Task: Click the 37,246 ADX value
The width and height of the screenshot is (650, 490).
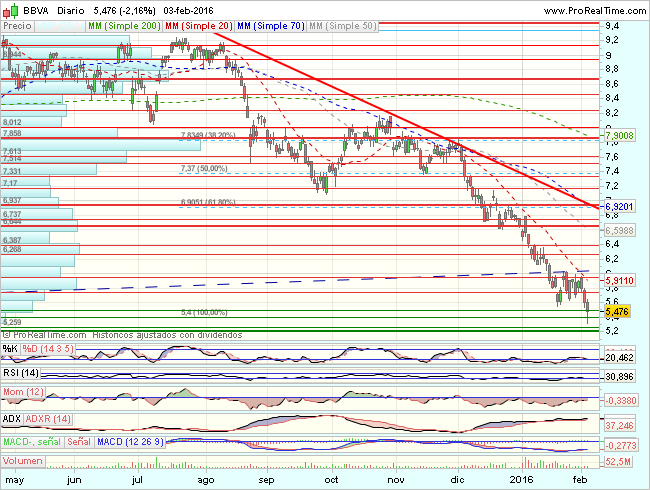Action: [619, 426]
